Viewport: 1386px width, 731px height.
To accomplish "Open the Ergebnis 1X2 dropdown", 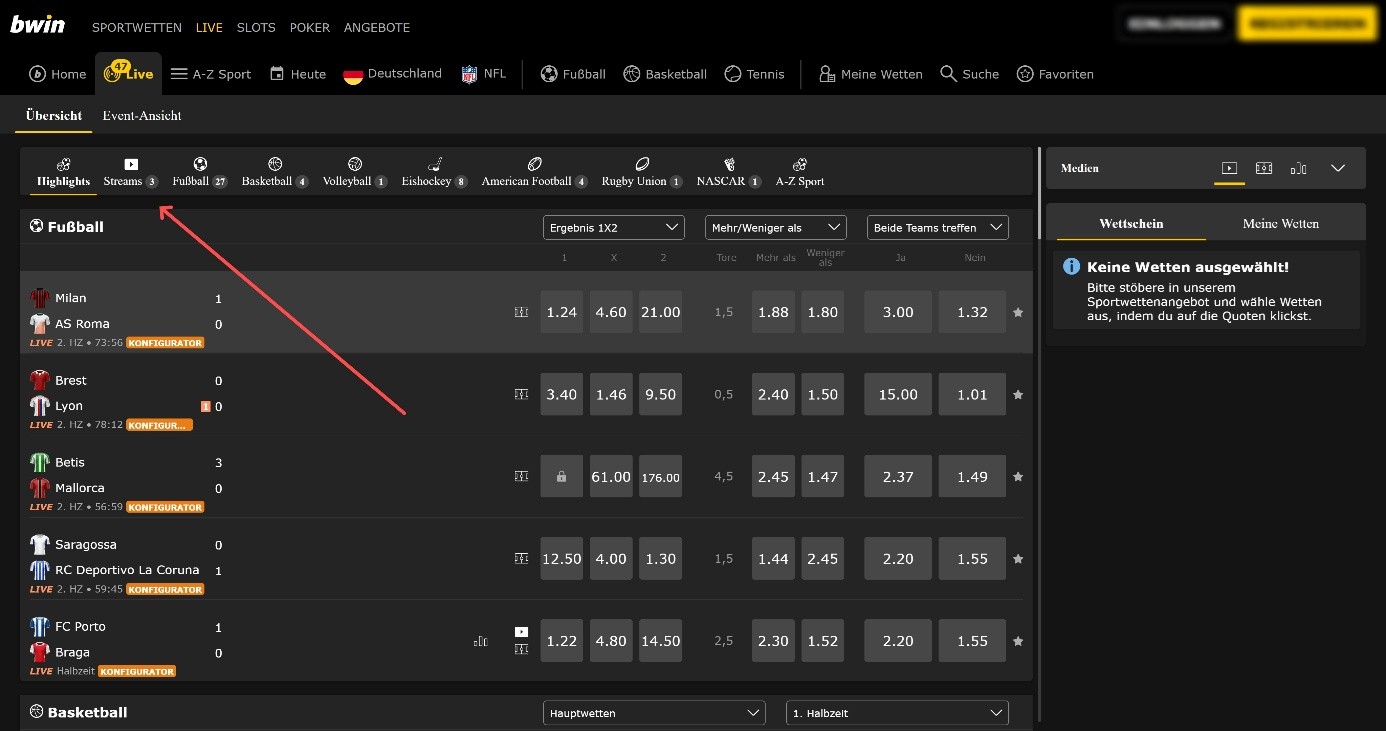I will pos(613,228).
